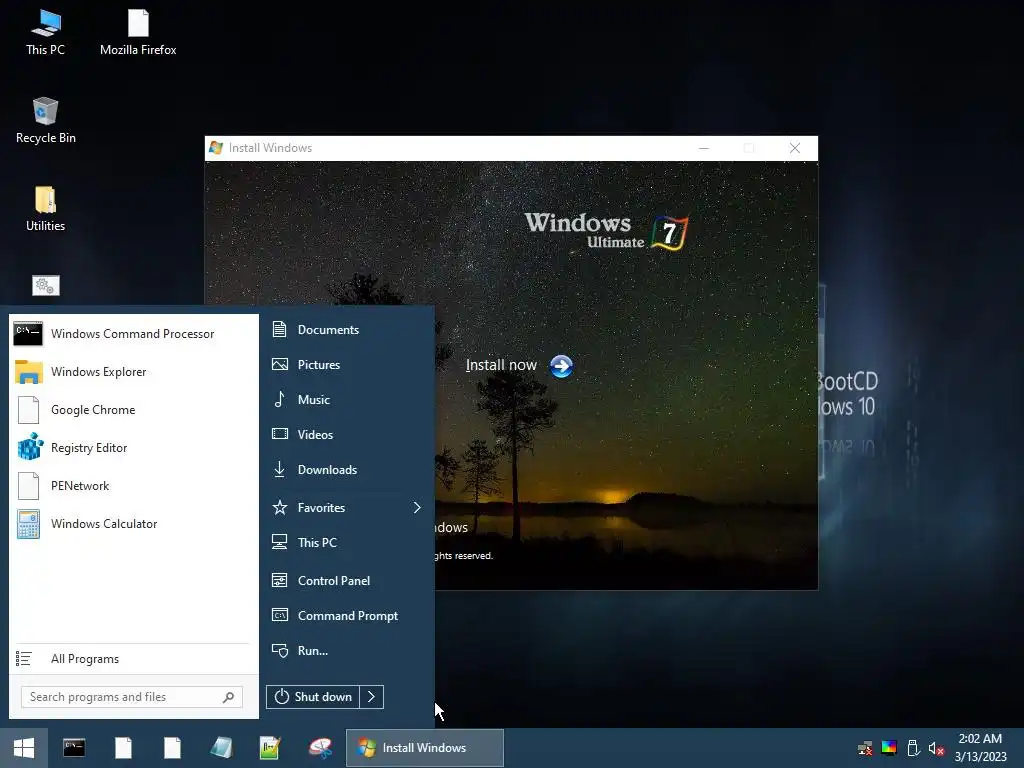Click the colorful display tray icon
1024x768 pixels.
point(889,748)
